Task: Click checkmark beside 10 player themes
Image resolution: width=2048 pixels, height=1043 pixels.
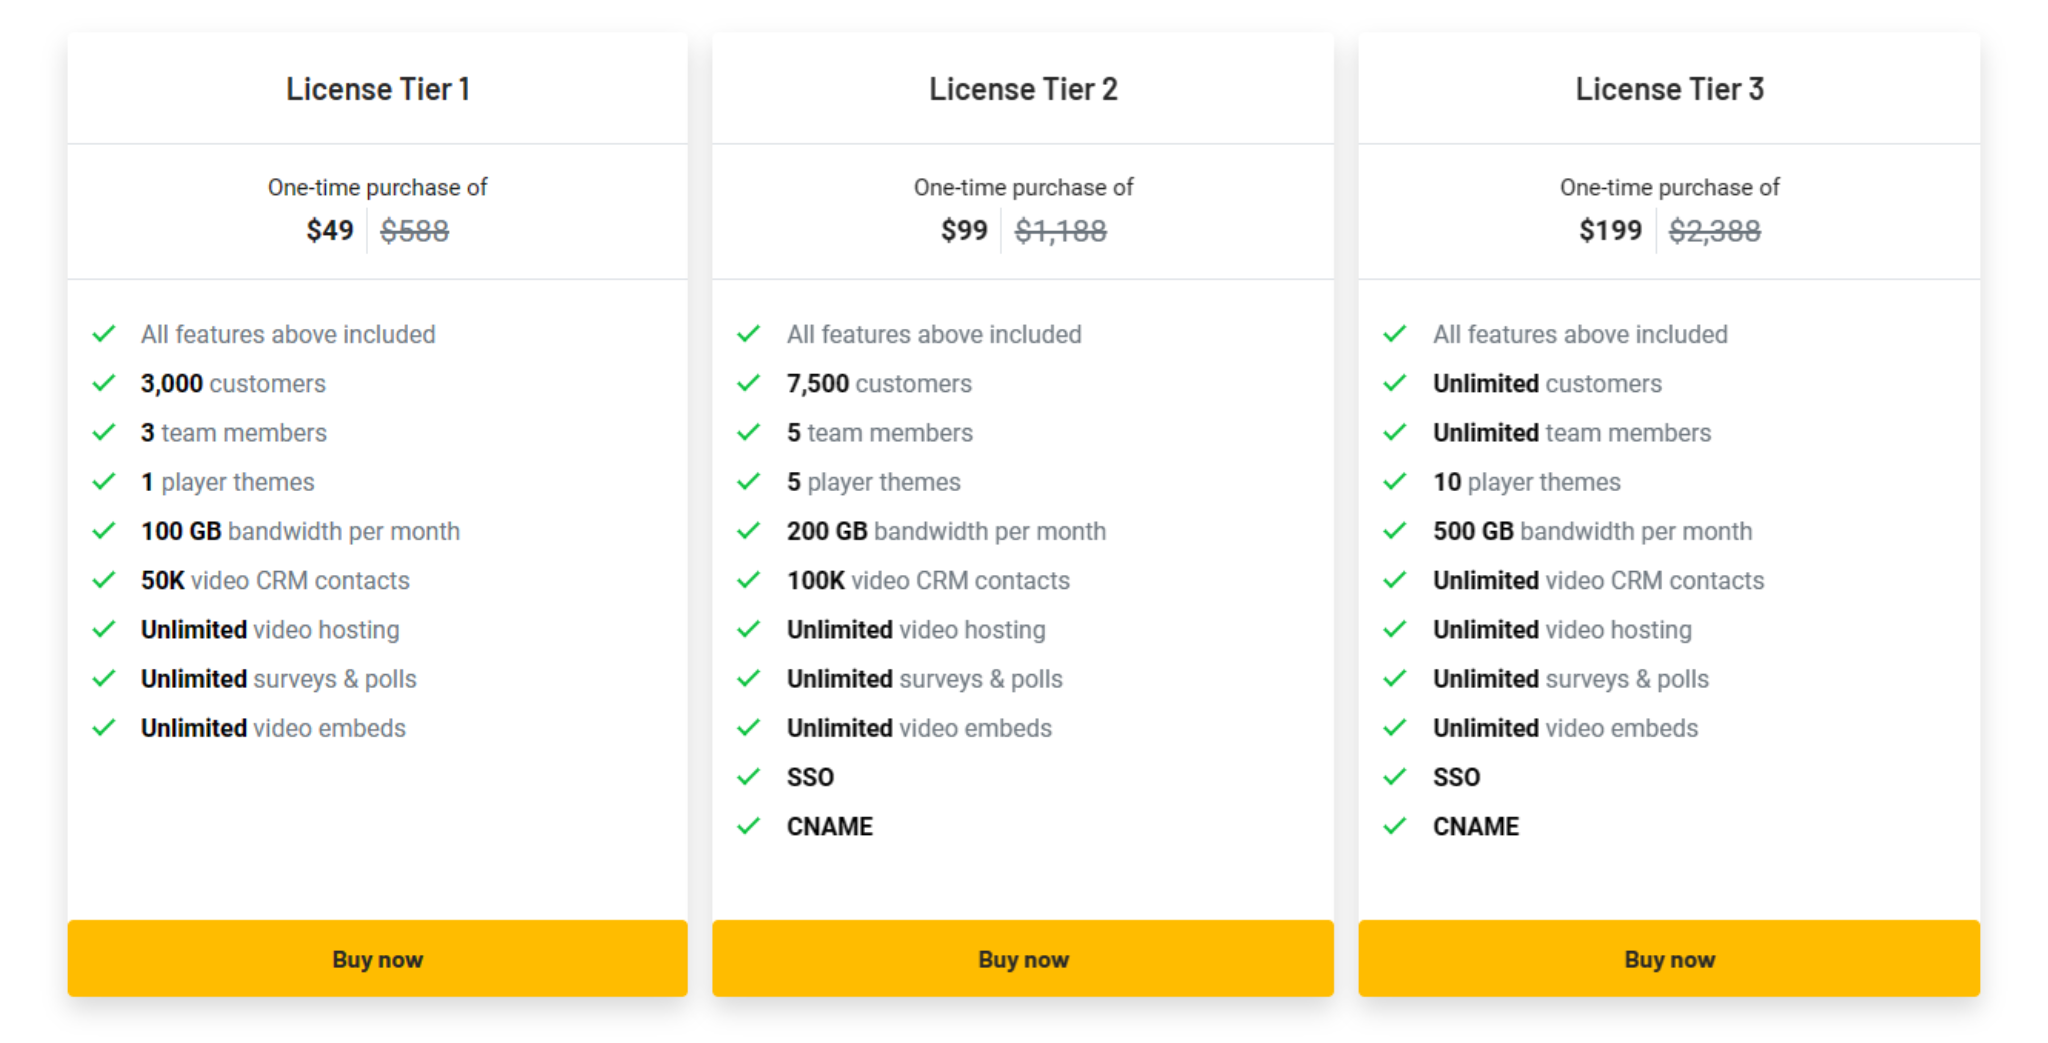Action: (x=1395, y=481)
